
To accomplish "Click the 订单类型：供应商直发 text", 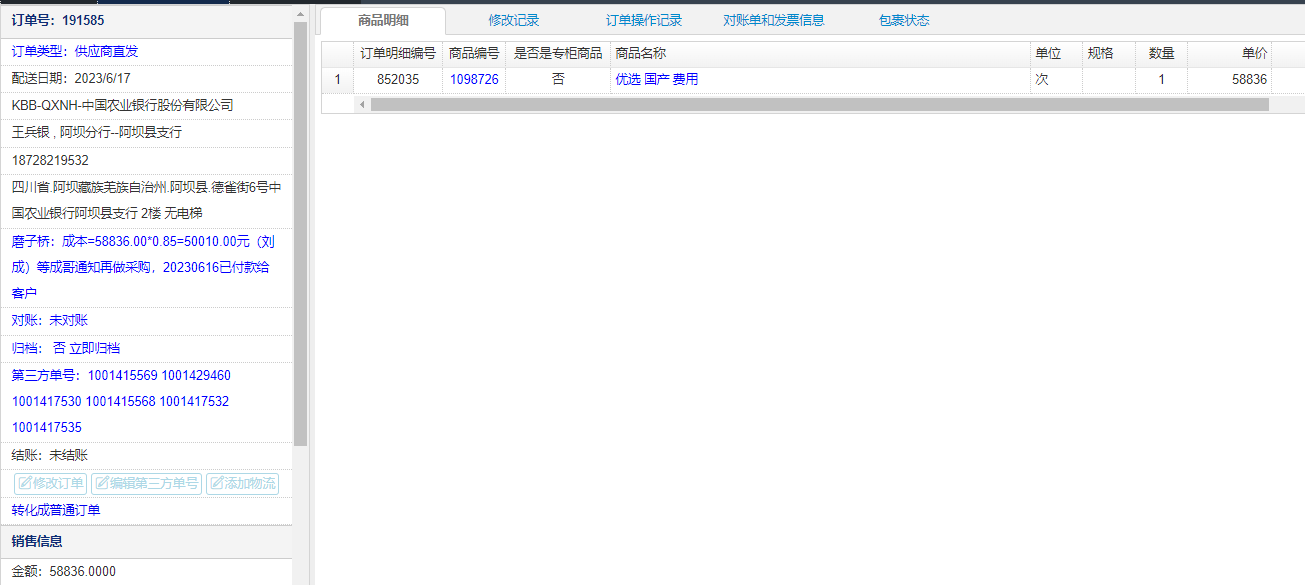I will tap(75, 51).
